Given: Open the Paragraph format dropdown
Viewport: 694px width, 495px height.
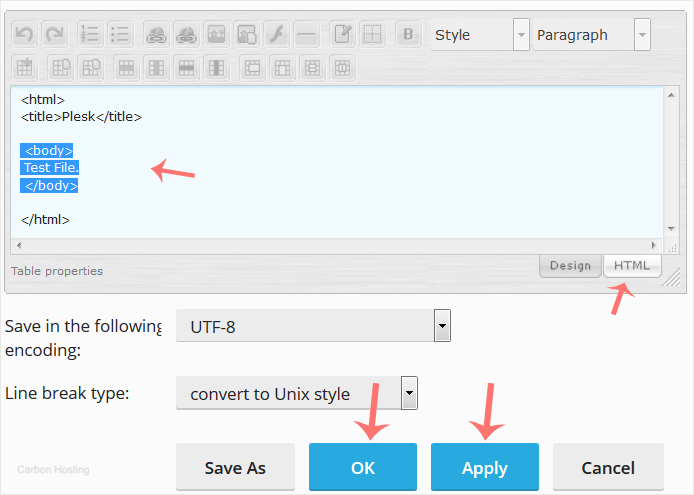Looking at the screenshot, I should [592, 35].
